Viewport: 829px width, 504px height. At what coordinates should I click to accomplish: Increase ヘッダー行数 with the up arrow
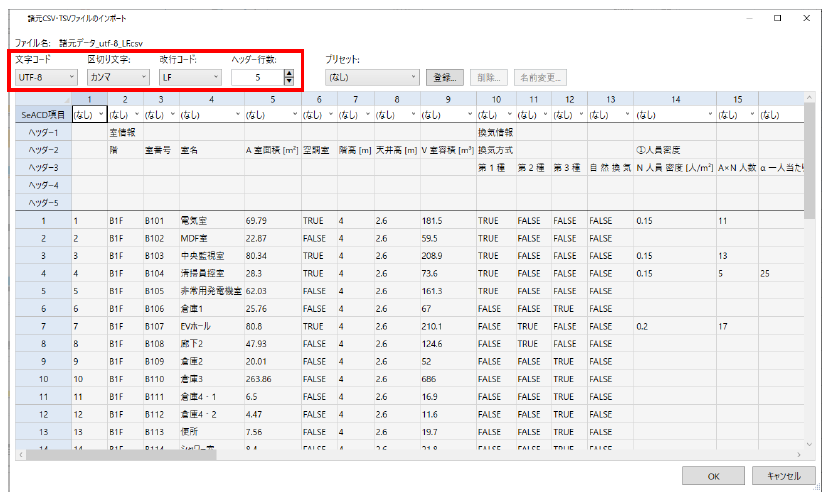pyautogui.click(x=289, y=73)
